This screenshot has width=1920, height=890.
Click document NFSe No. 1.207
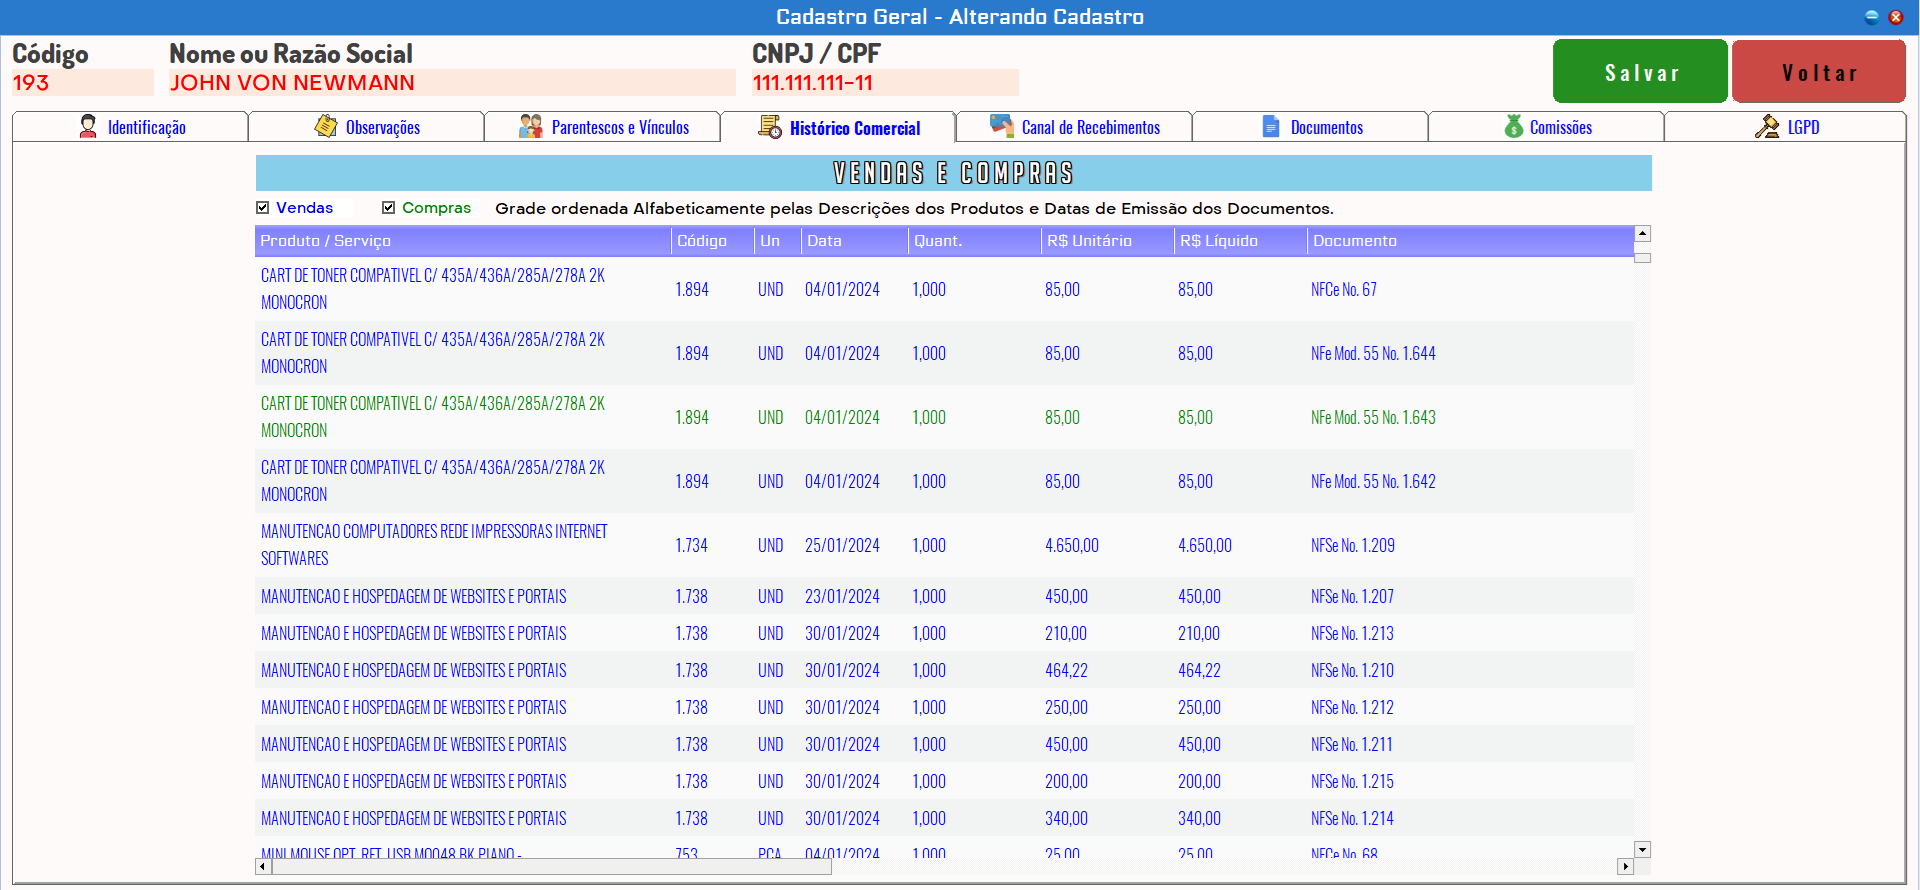pyautogui.click(x=1352, y=596)
